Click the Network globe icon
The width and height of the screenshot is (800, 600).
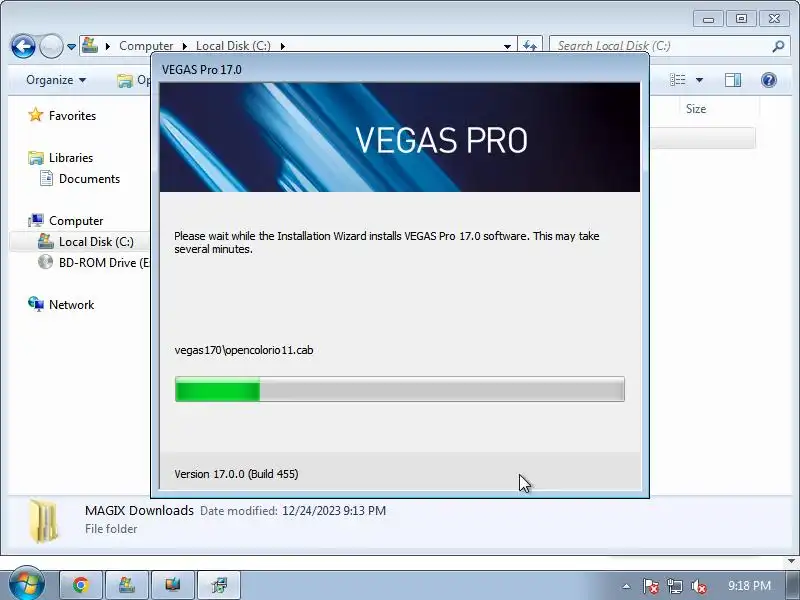(36, 304)
